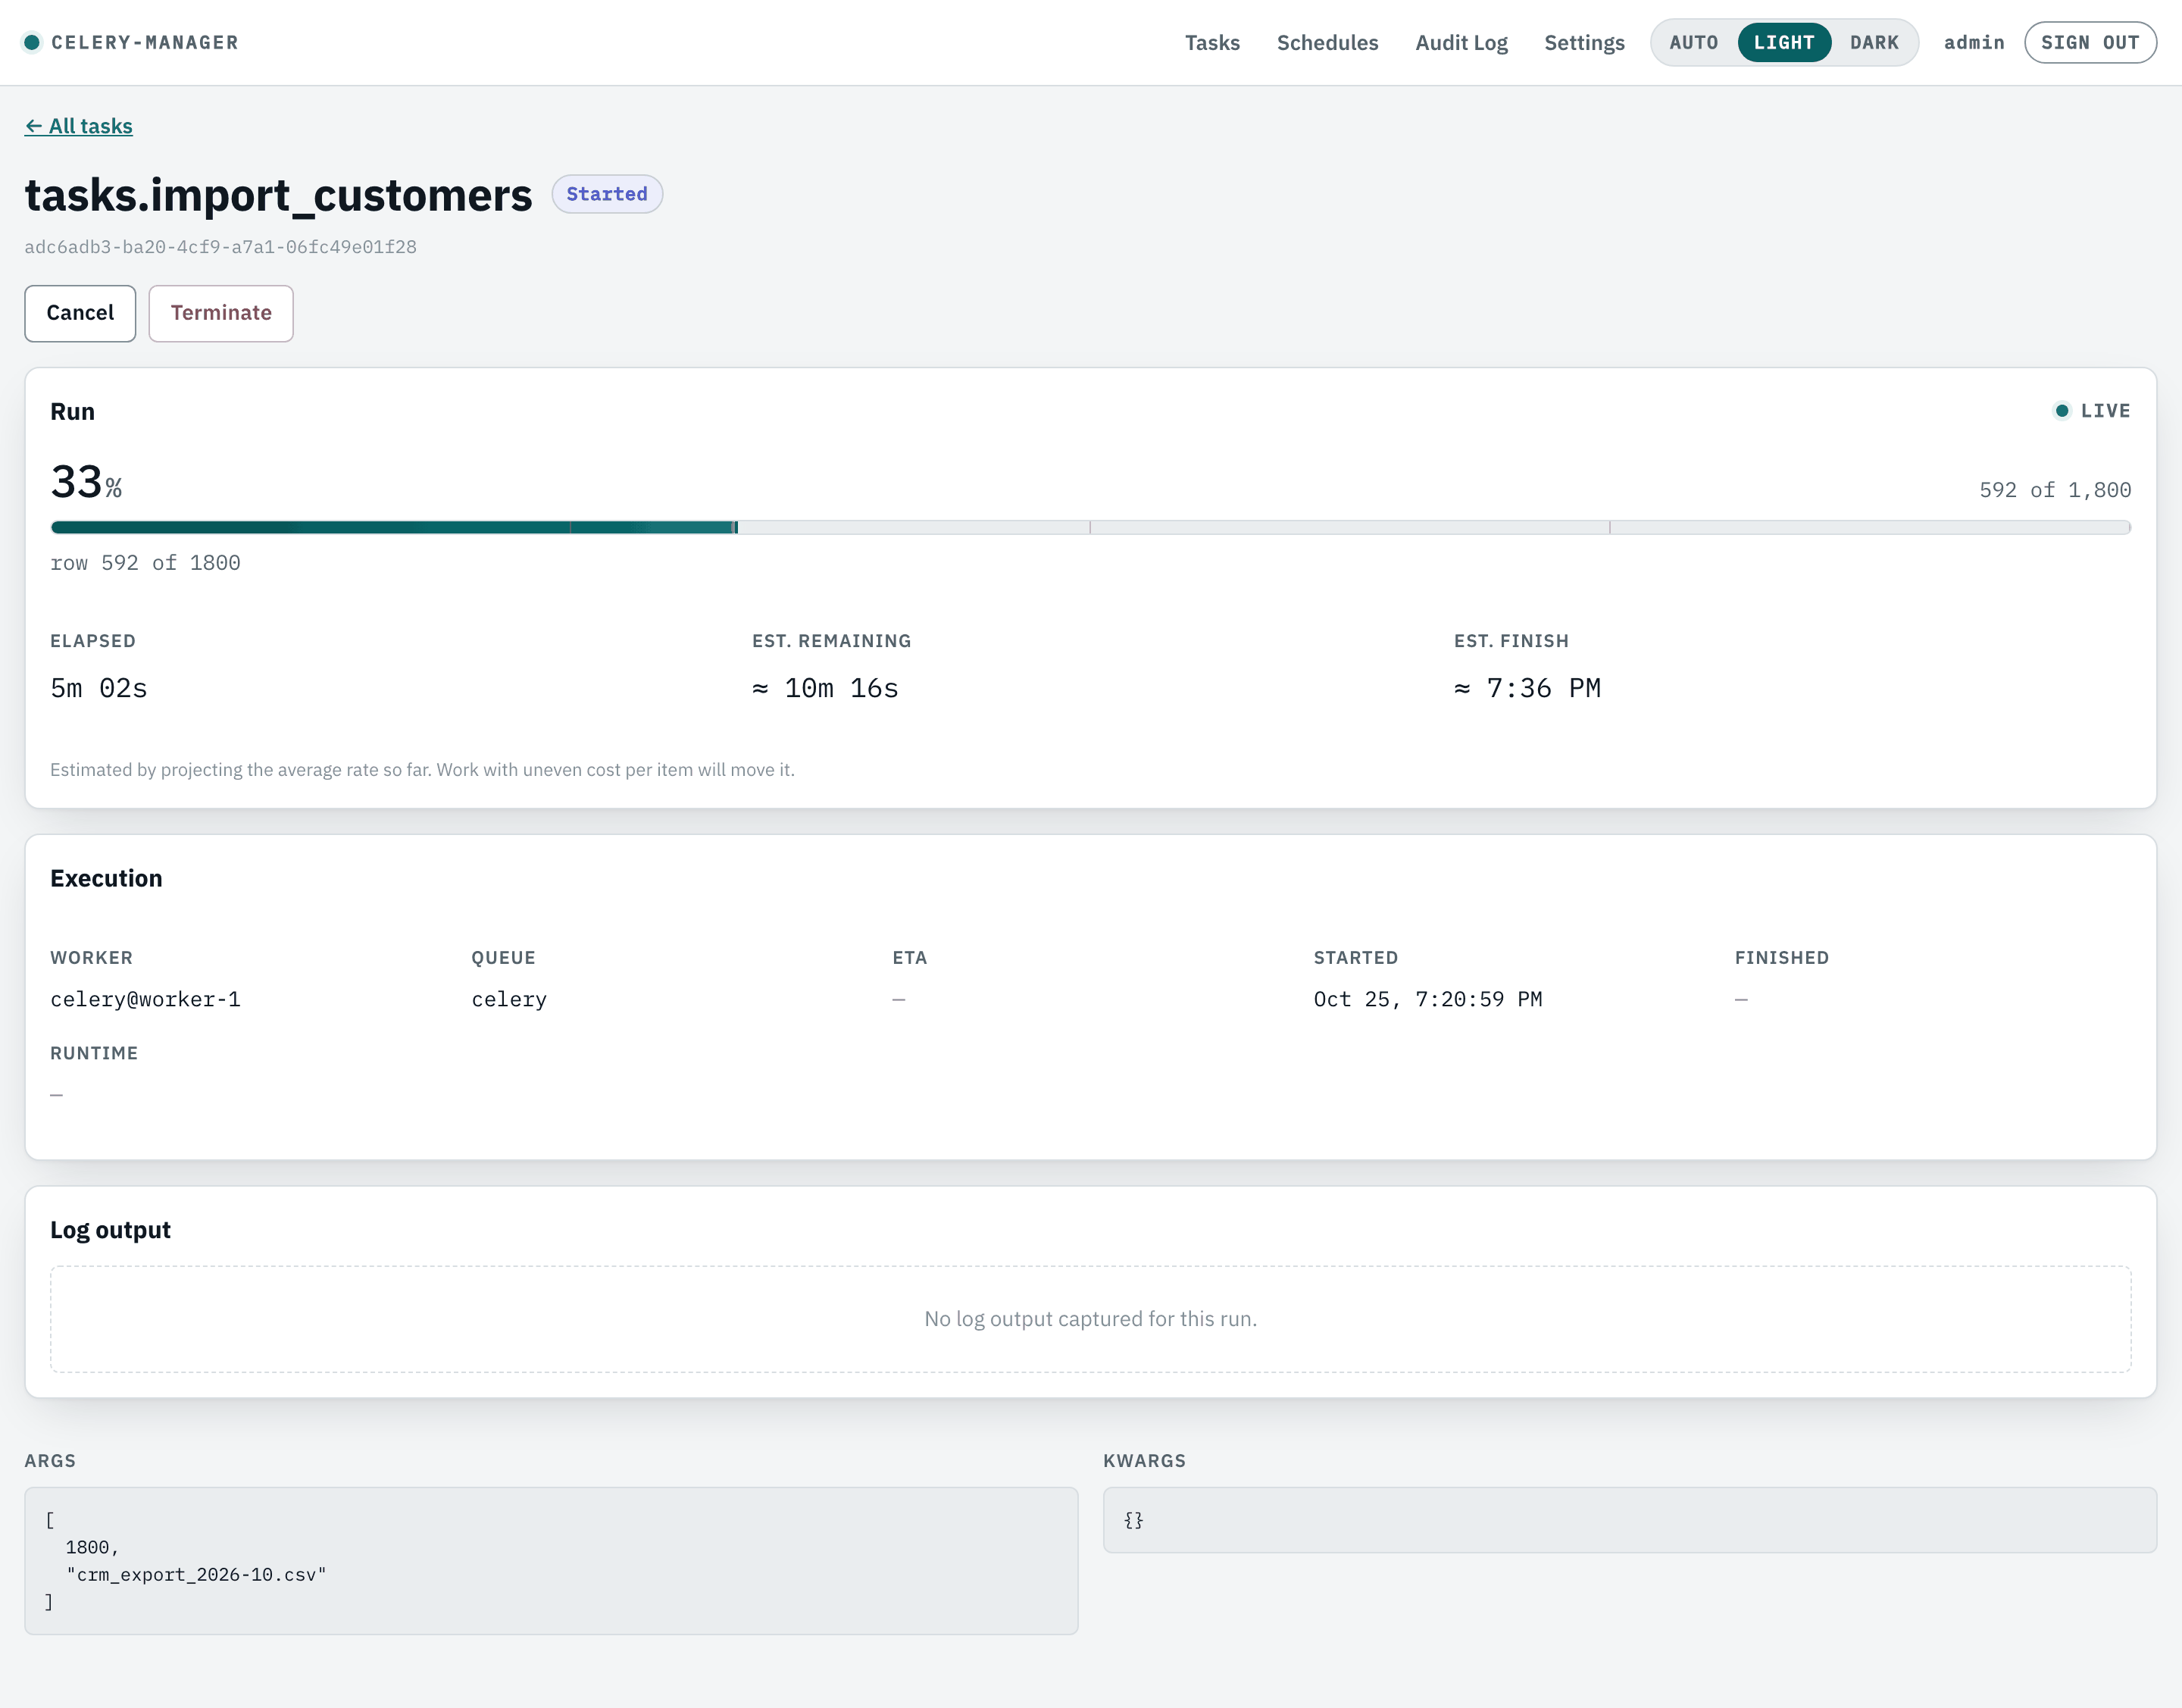Click the KWARGS code block
The image size is (2182, 1708).
tap(1629, 1520)
